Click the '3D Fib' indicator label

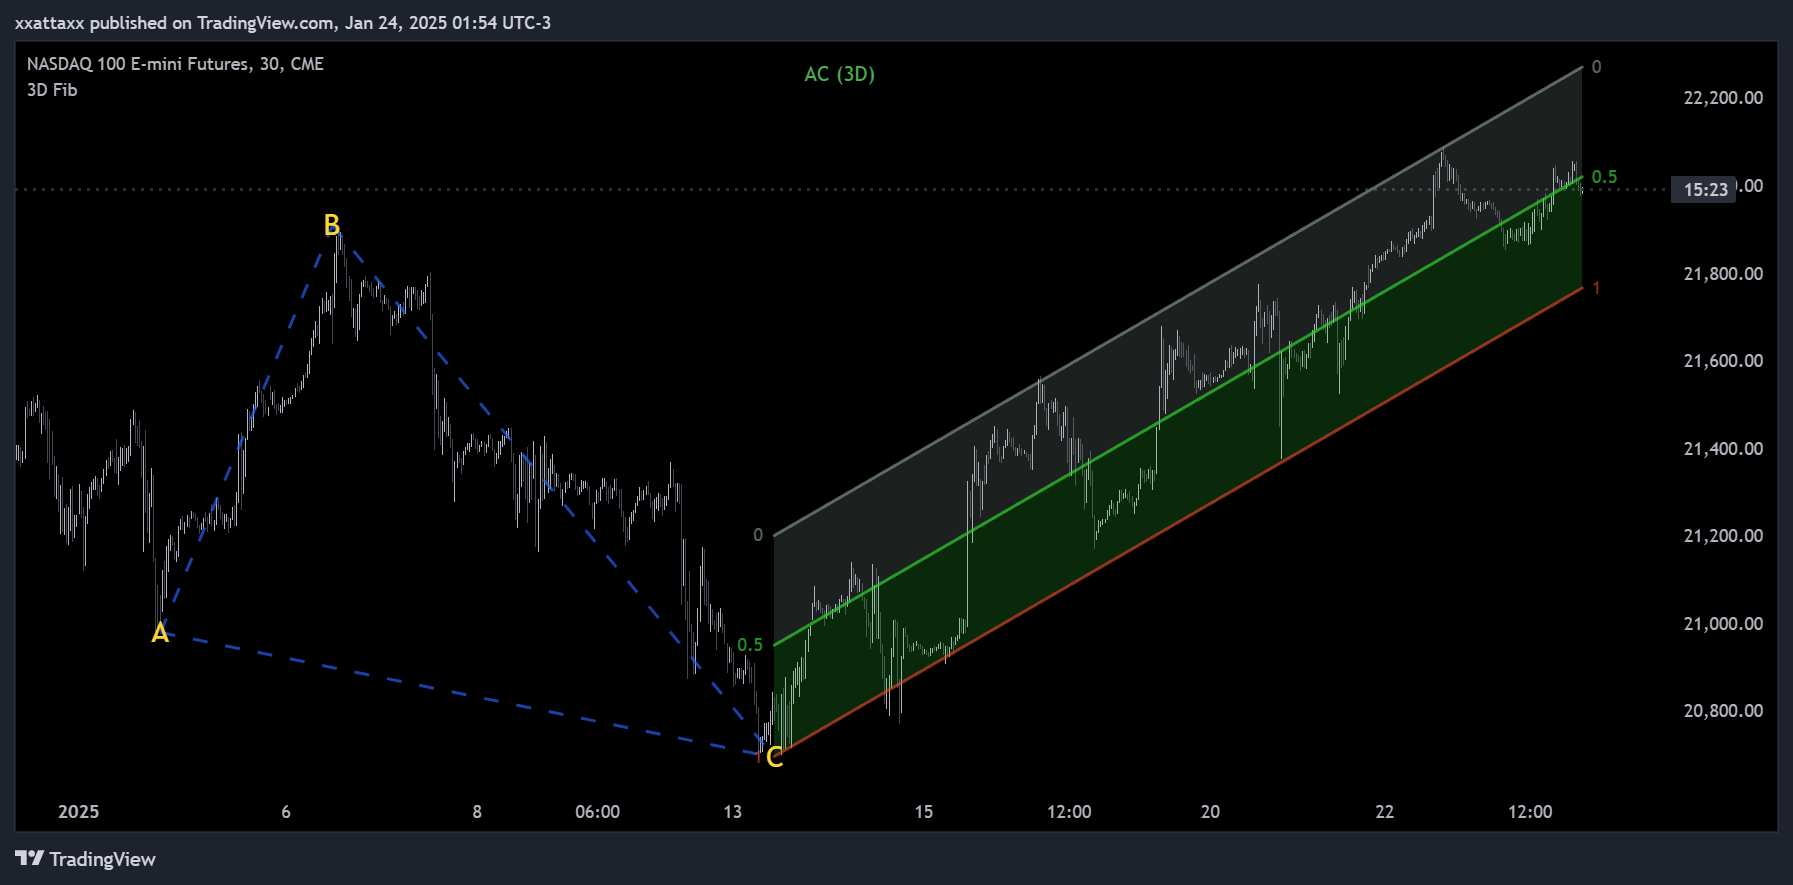(x=52, y=90)
